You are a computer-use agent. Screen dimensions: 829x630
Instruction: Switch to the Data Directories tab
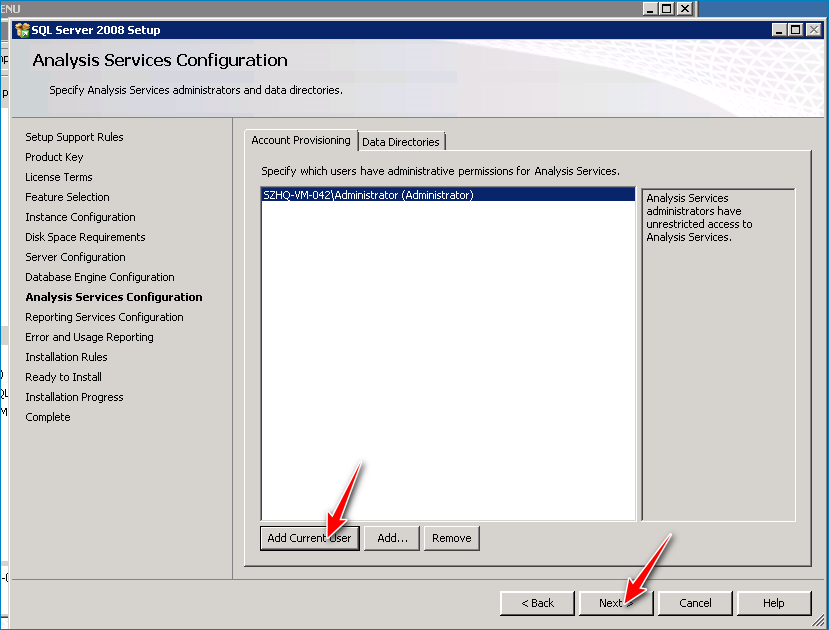coord(401,142)
